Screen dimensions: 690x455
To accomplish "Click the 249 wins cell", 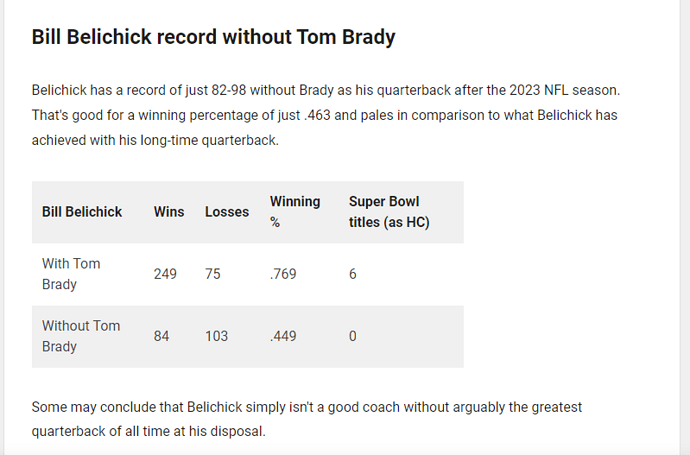I will coord(165,274).
